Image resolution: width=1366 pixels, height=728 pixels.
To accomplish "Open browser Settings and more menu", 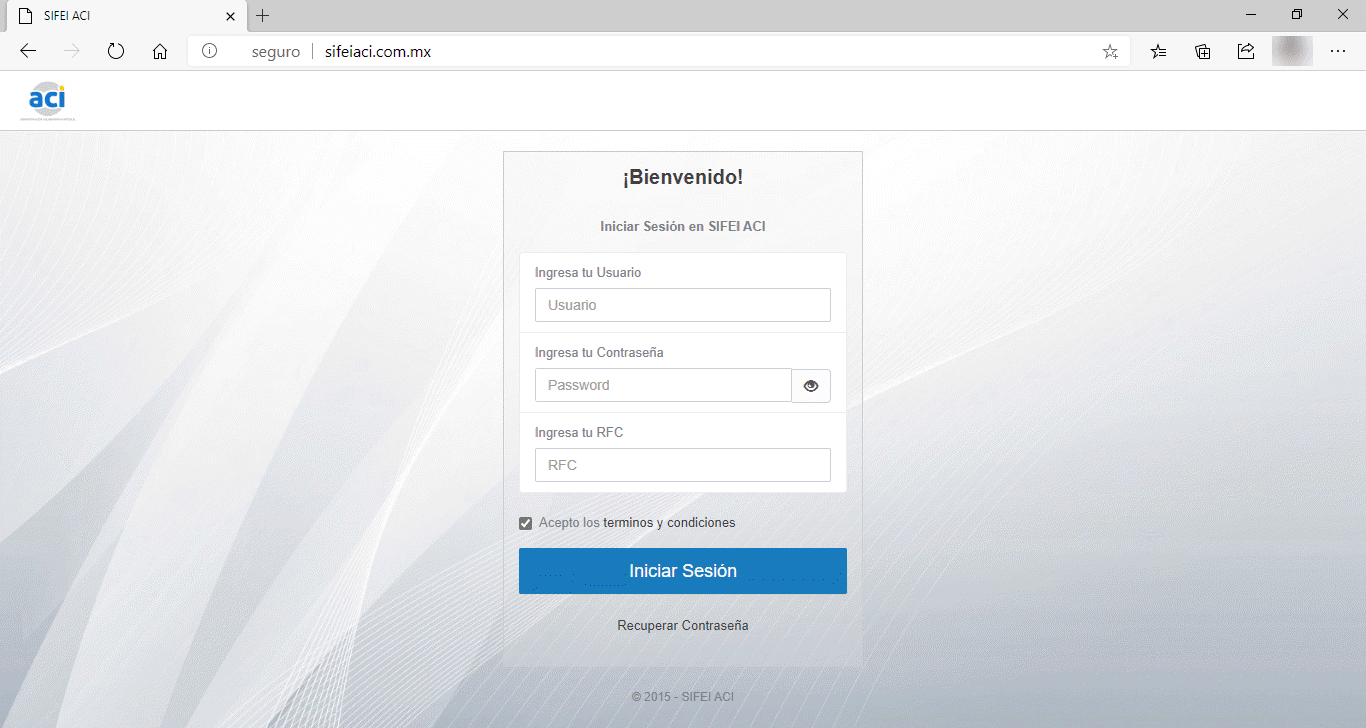I will (1338, 51).
